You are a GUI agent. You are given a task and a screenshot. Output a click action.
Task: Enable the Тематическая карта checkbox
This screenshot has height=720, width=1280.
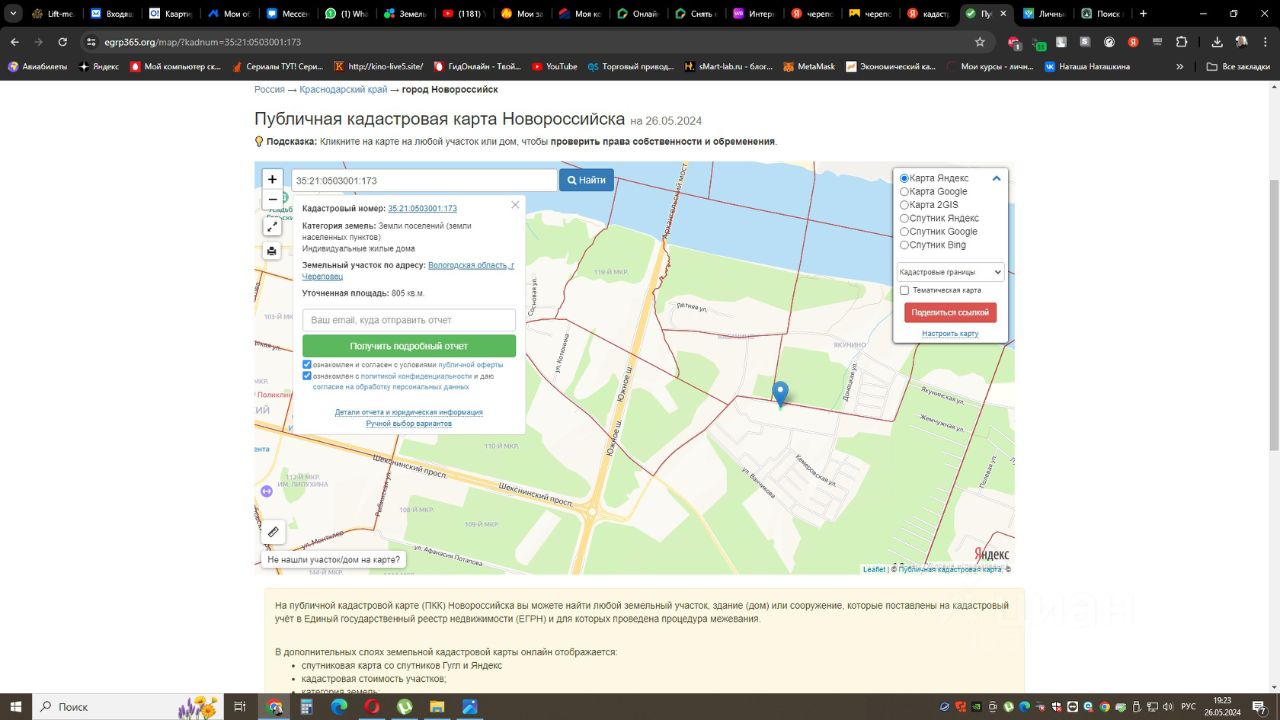(x=904, y=290)
